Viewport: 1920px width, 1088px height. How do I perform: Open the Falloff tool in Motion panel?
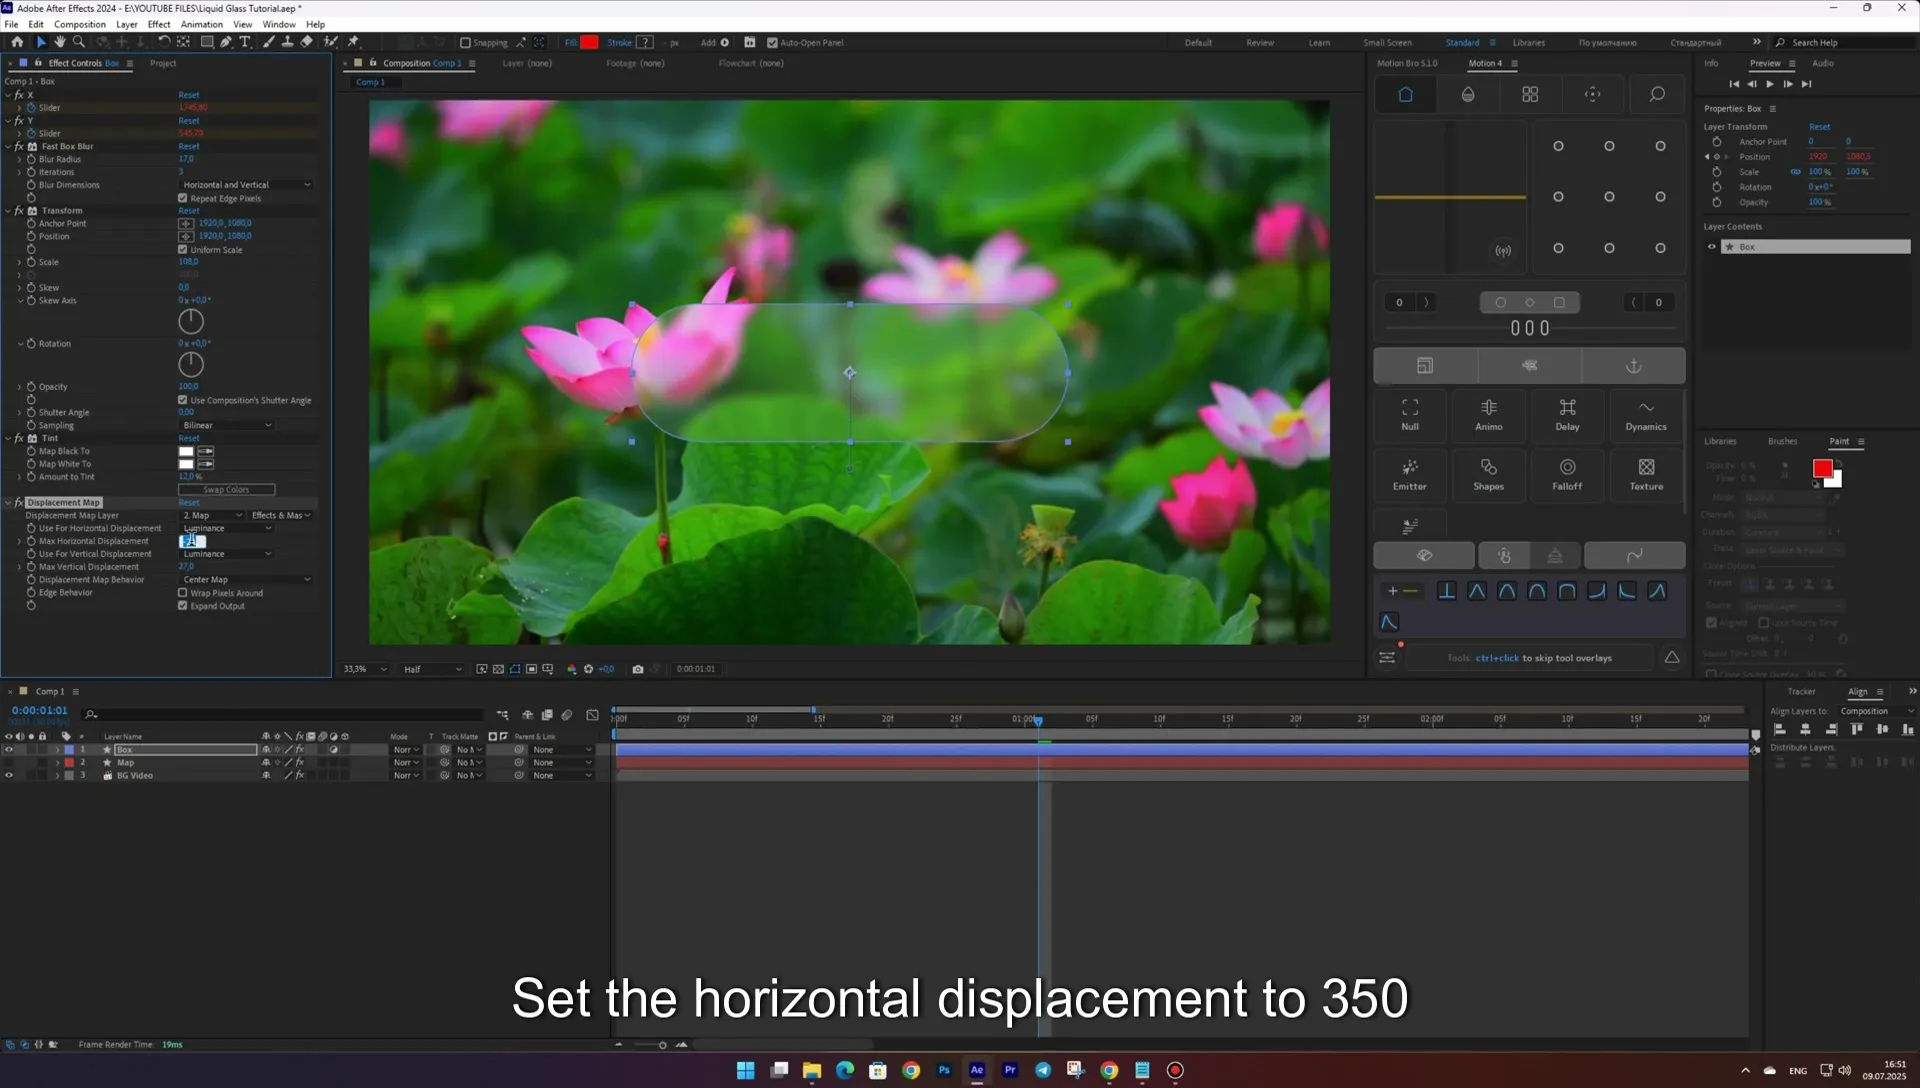coord(1567,474)
